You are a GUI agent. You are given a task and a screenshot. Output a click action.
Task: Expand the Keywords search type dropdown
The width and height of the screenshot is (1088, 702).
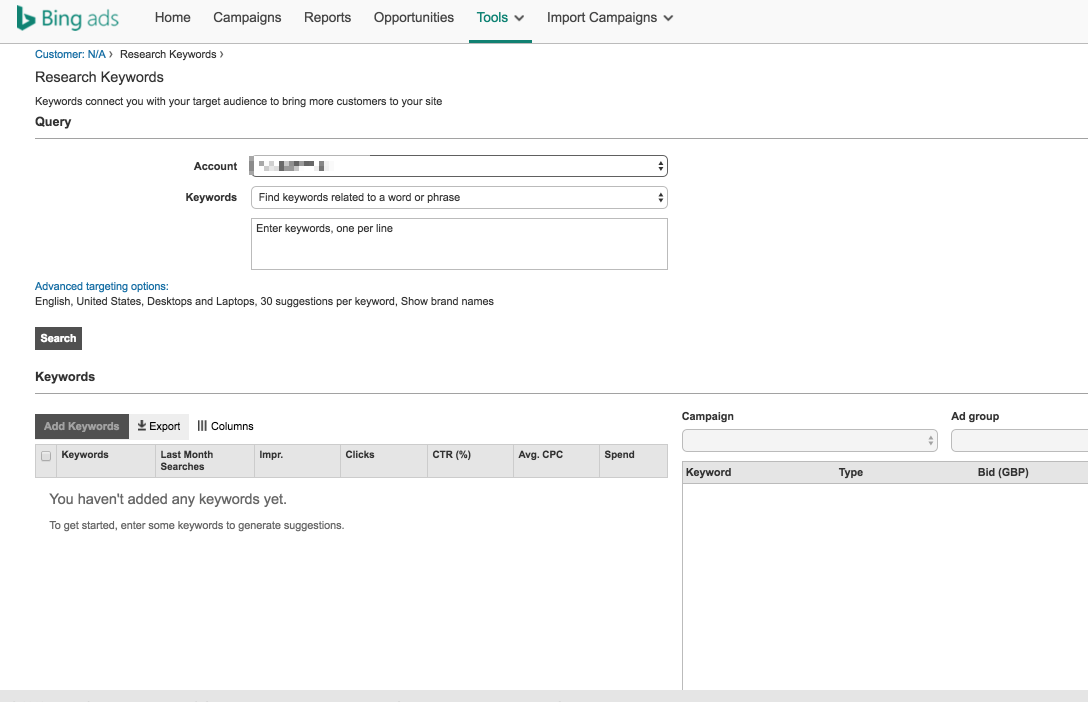(x=458, y=197)
